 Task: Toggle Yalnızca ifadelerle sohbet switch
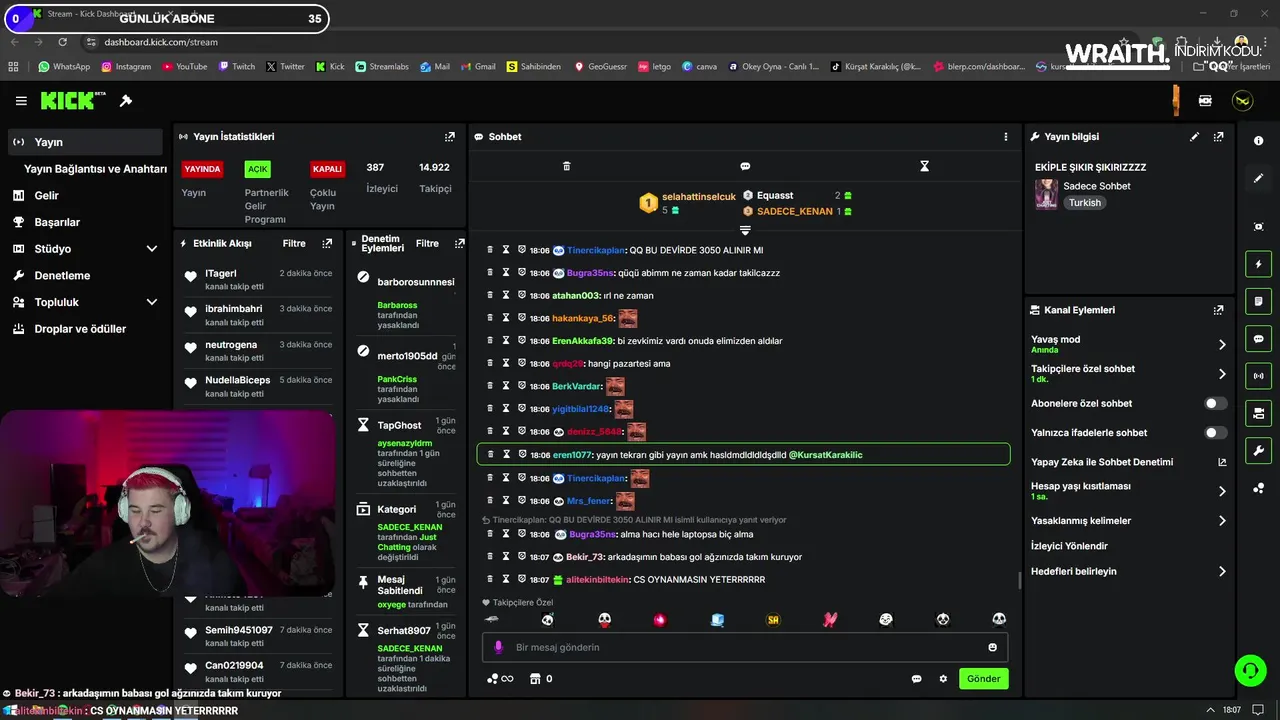pos(1215,433)
